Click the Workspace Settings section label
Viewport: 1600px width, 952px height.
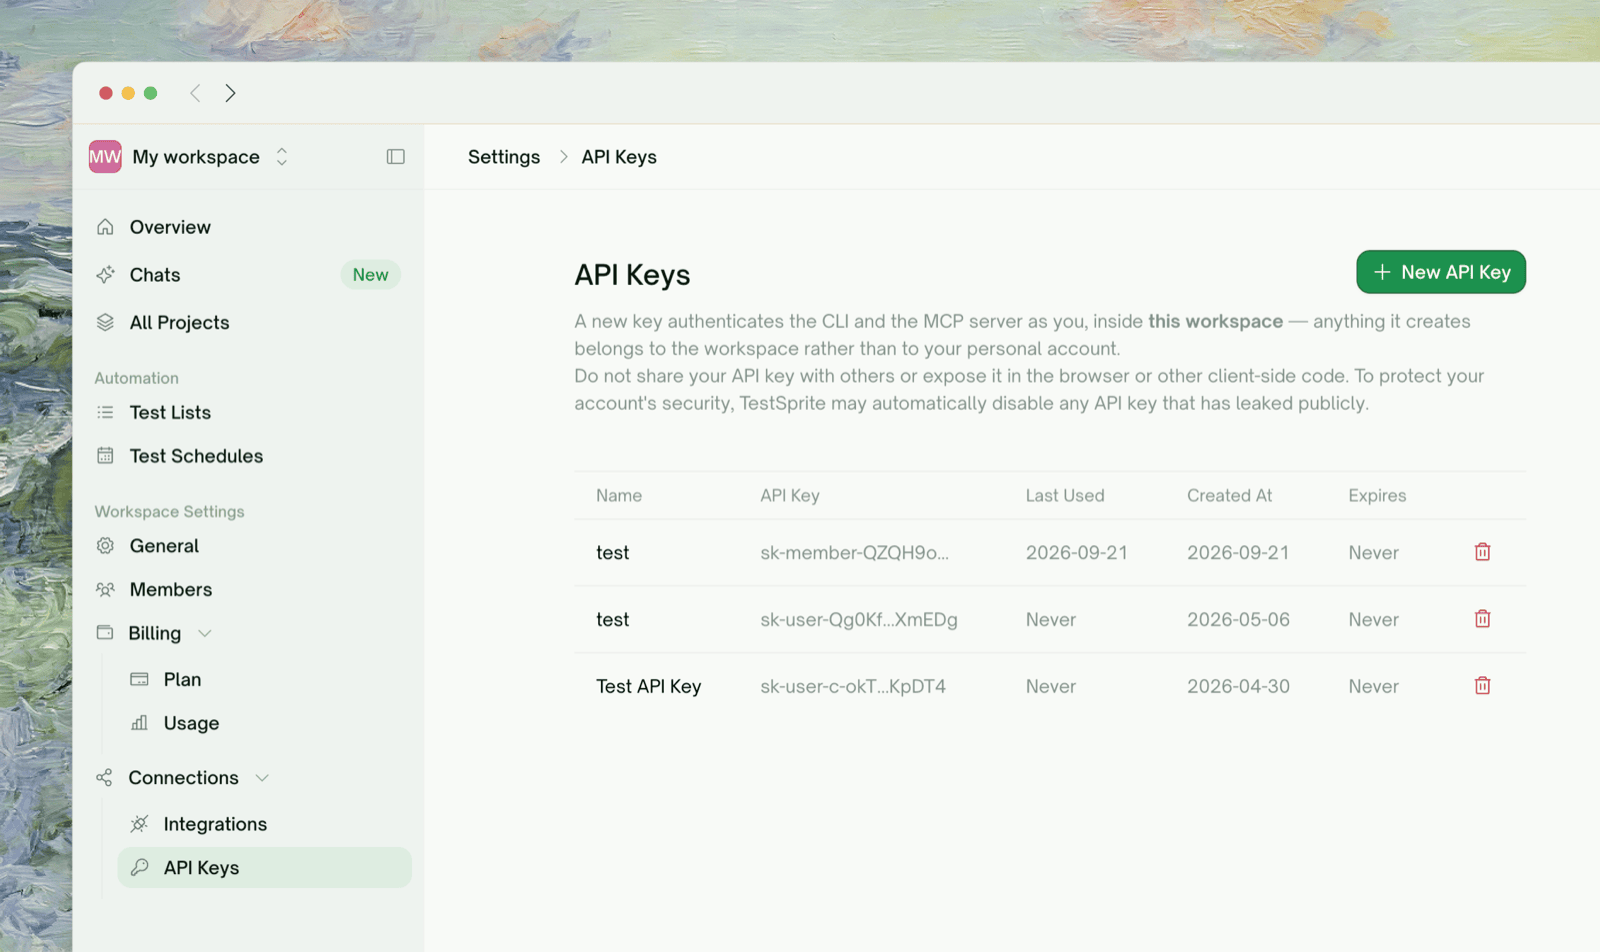[x=169, y=512]
